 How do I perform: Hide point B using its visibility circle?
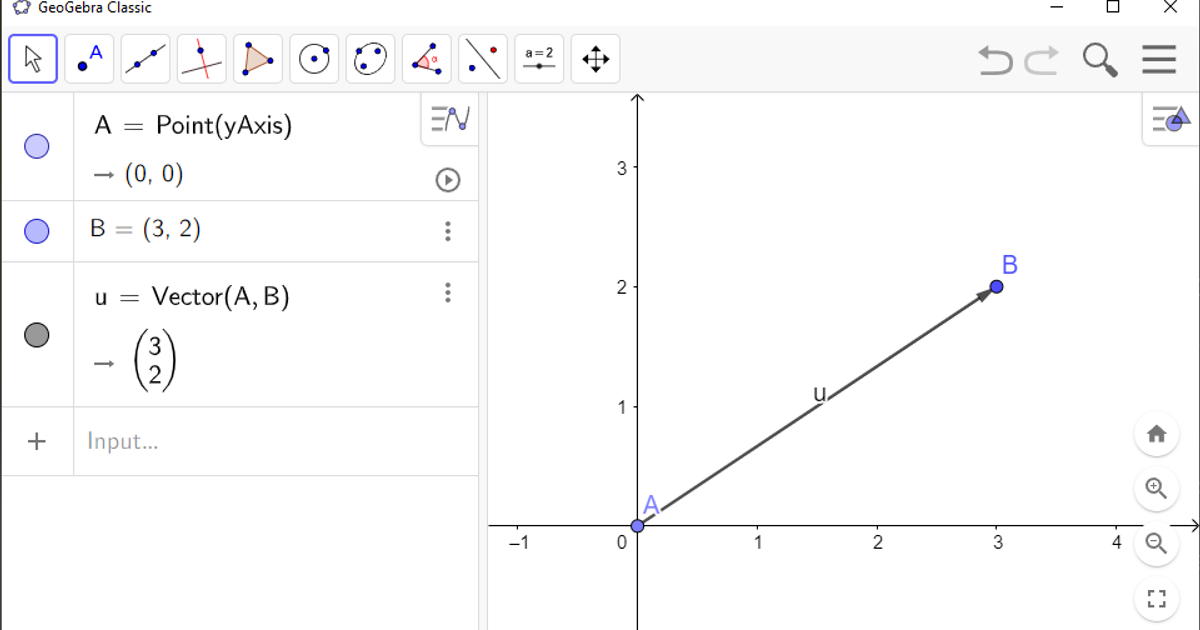coord(37,231)
